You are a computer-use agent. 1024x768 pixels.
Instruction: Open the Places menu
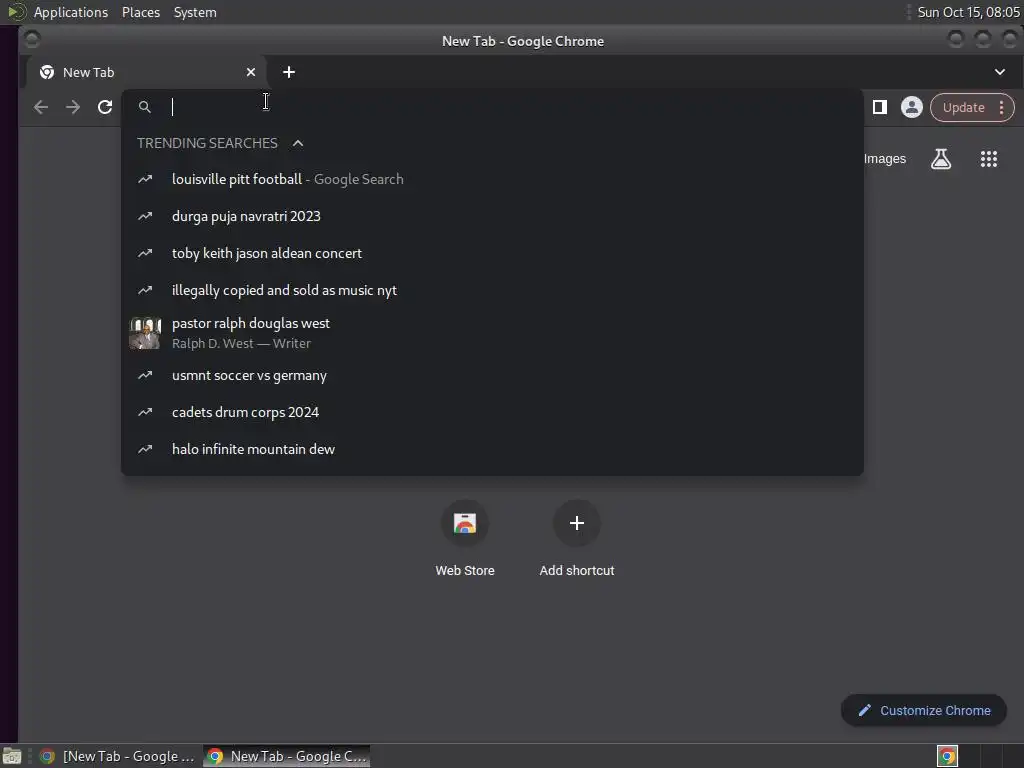[140, 12]
